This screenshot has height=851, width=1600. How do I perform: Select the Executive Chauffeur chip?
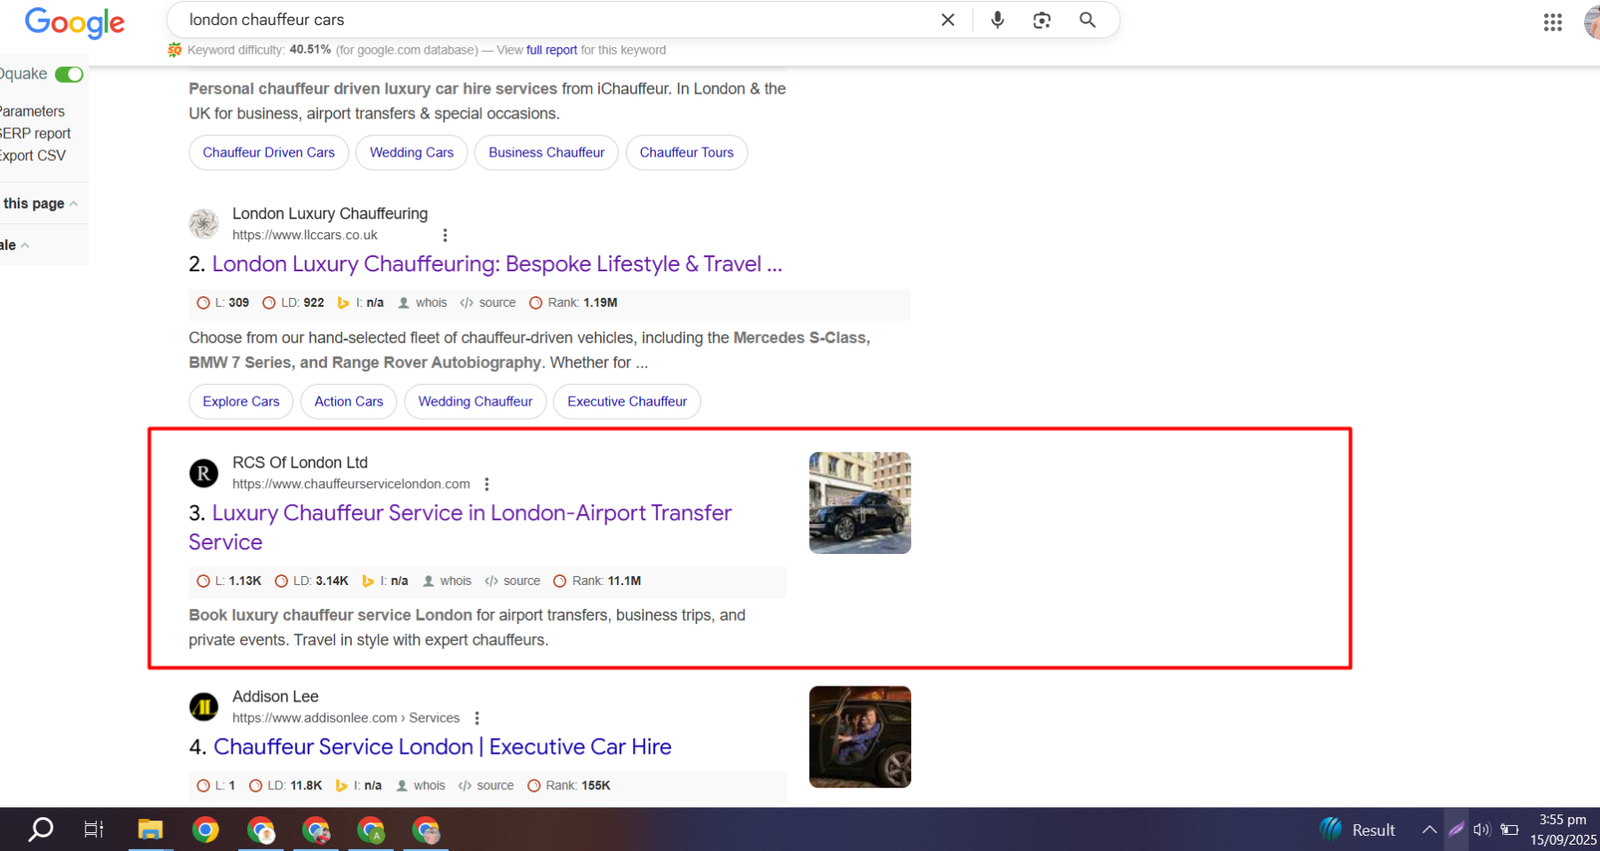point(626,402)
